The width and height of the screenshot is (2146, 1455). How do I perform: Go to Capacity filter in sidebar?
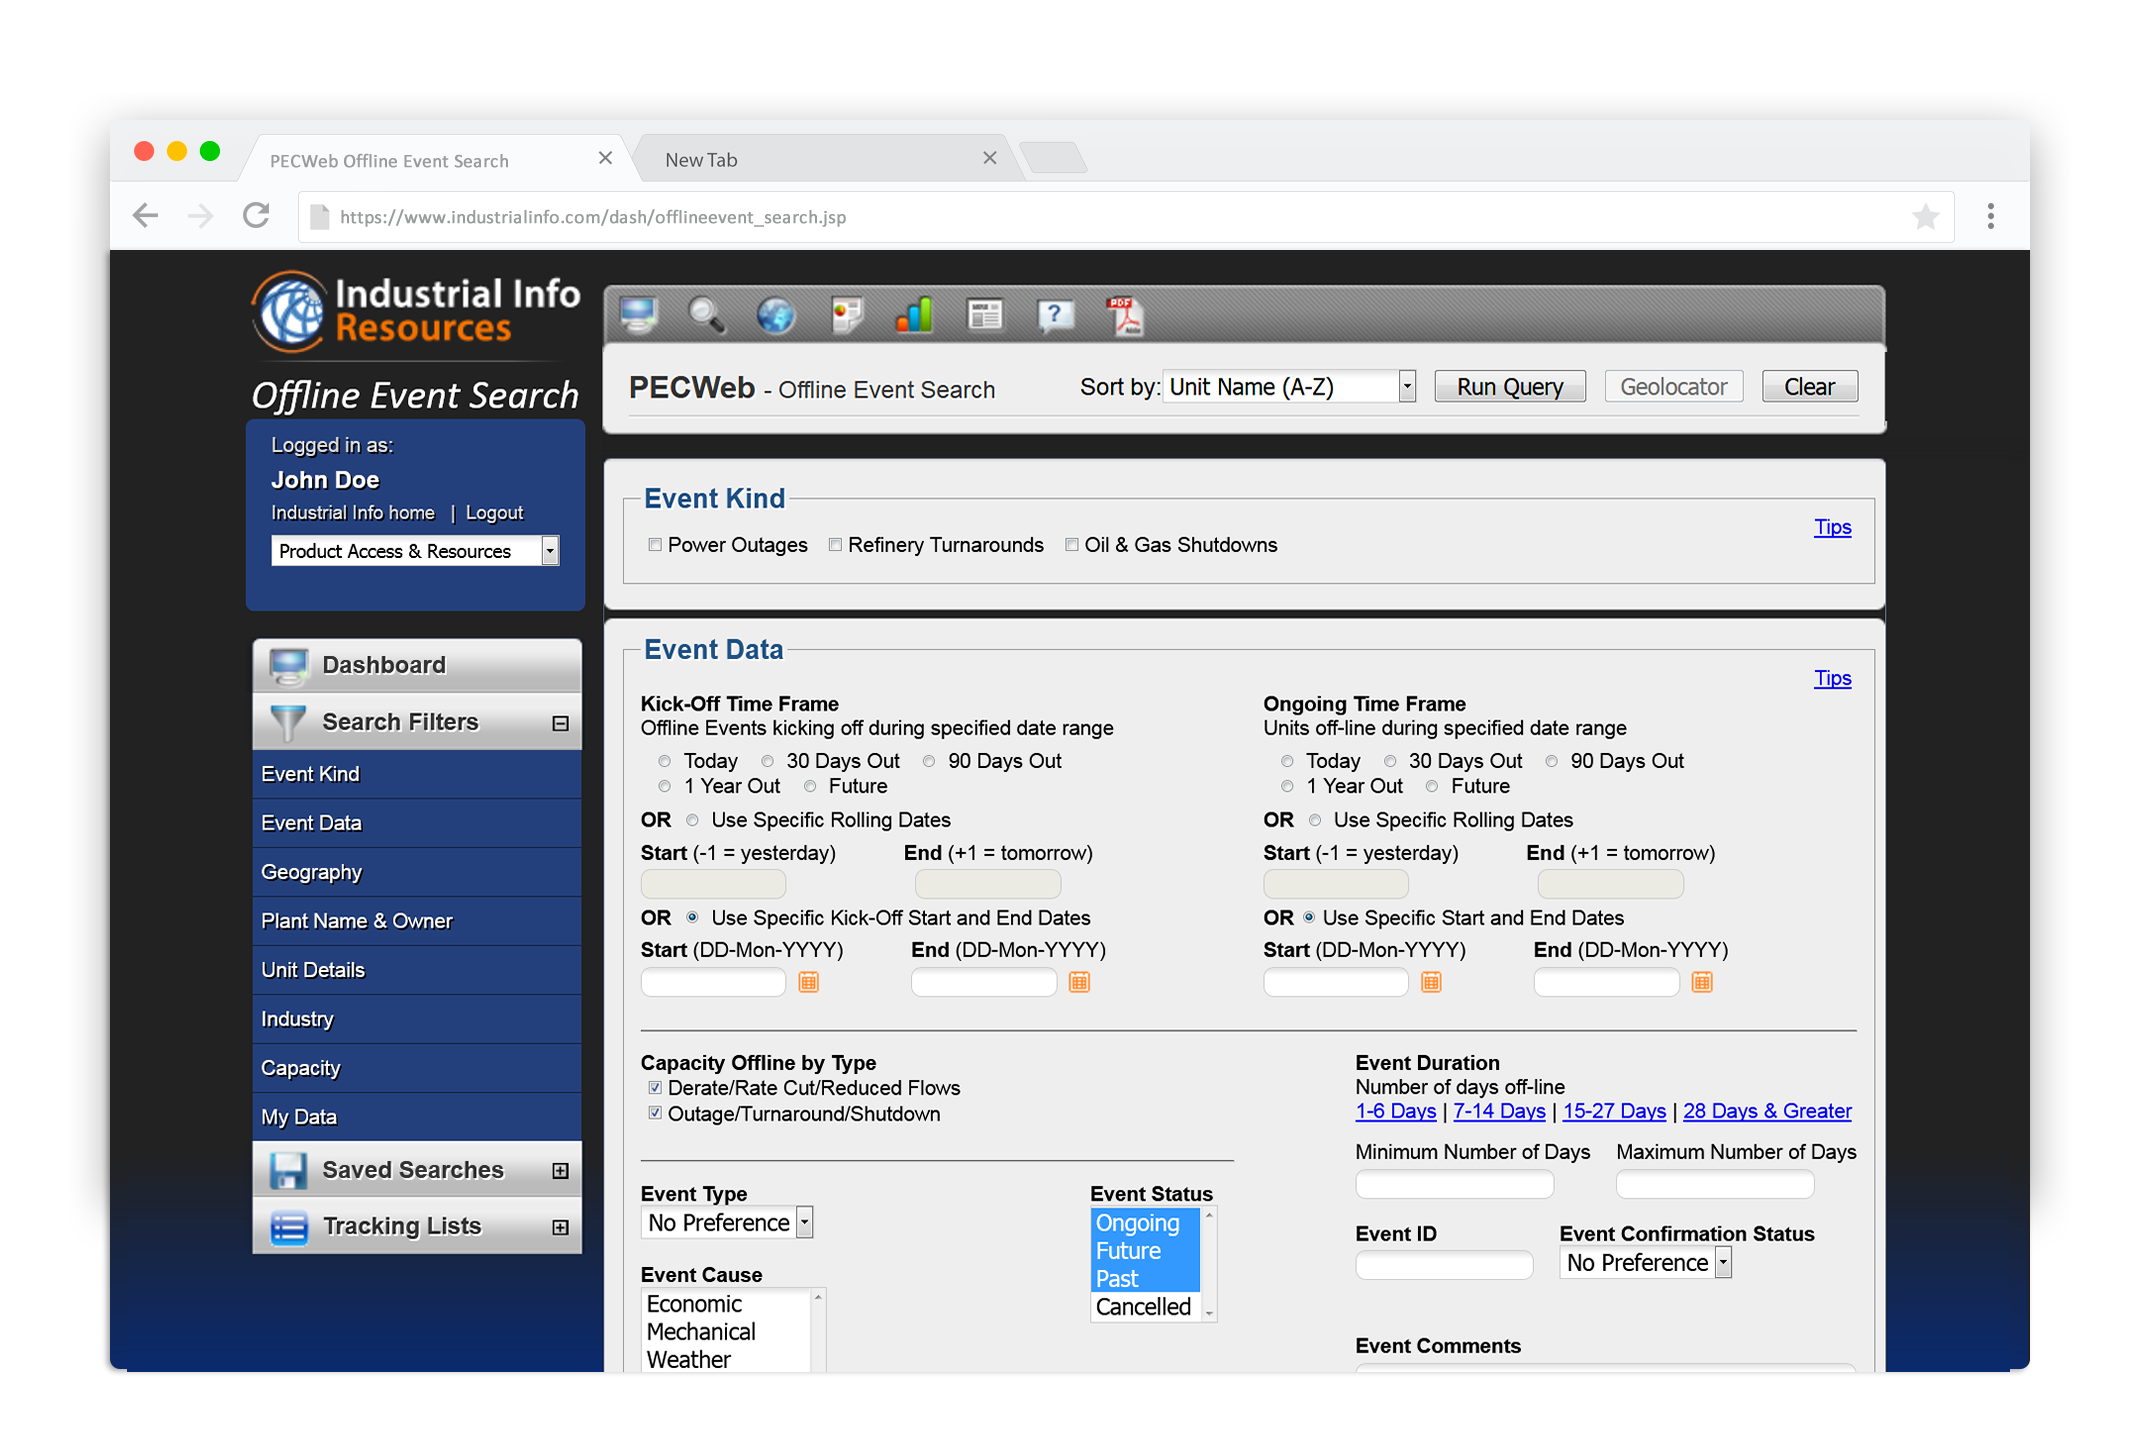[x=417, y=1068]
